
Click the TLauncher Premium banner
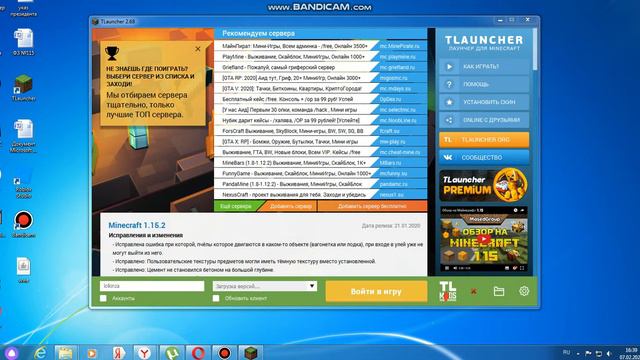(484, 185)
